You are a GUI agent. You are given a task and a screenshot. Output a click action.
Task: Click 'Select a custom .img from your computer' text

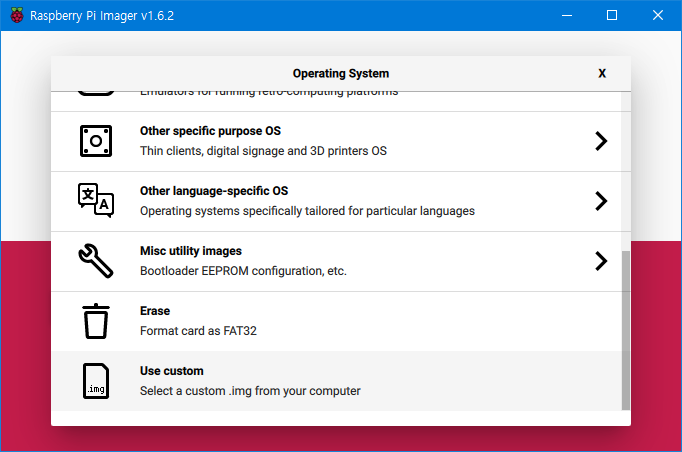250,391
